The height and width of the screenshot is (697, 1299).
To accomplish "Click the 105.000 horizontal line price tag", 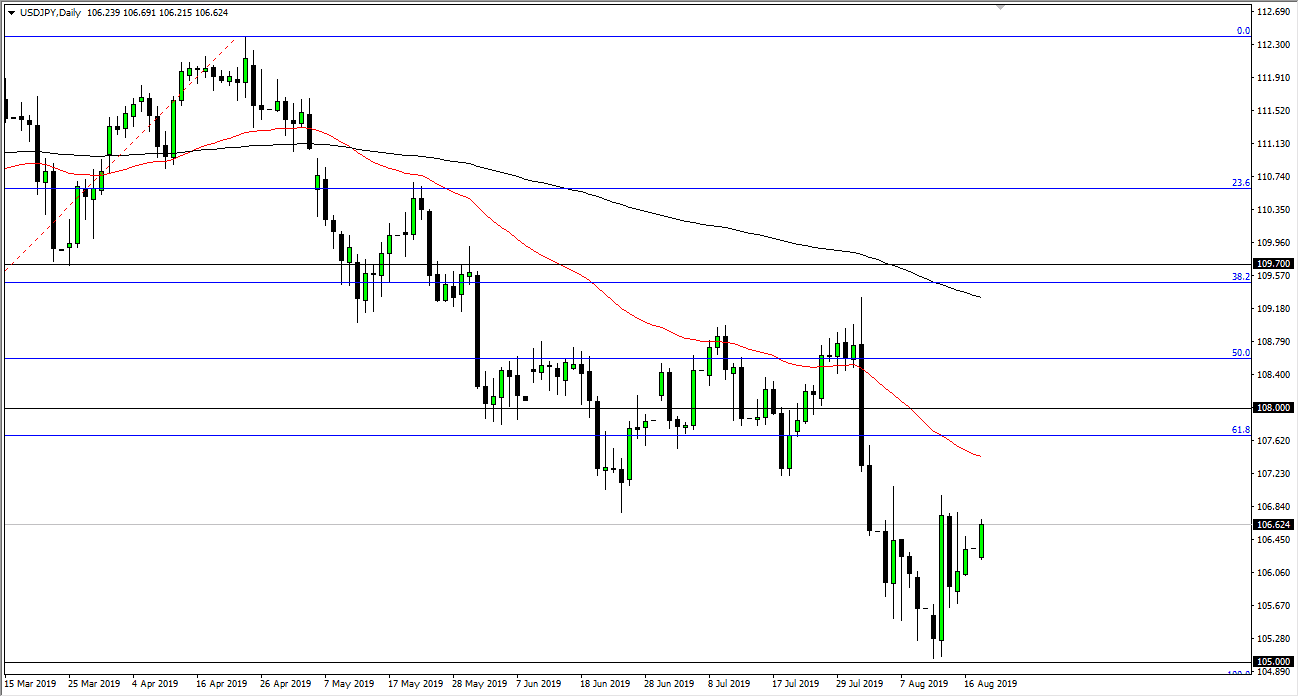I will click(x=1272, y=661).
